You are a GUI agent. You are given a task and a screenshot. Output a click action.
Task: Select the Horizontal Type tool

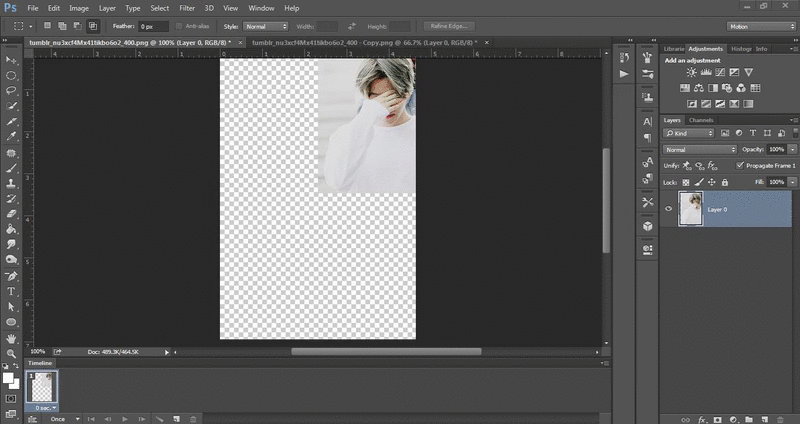[11, 292]
